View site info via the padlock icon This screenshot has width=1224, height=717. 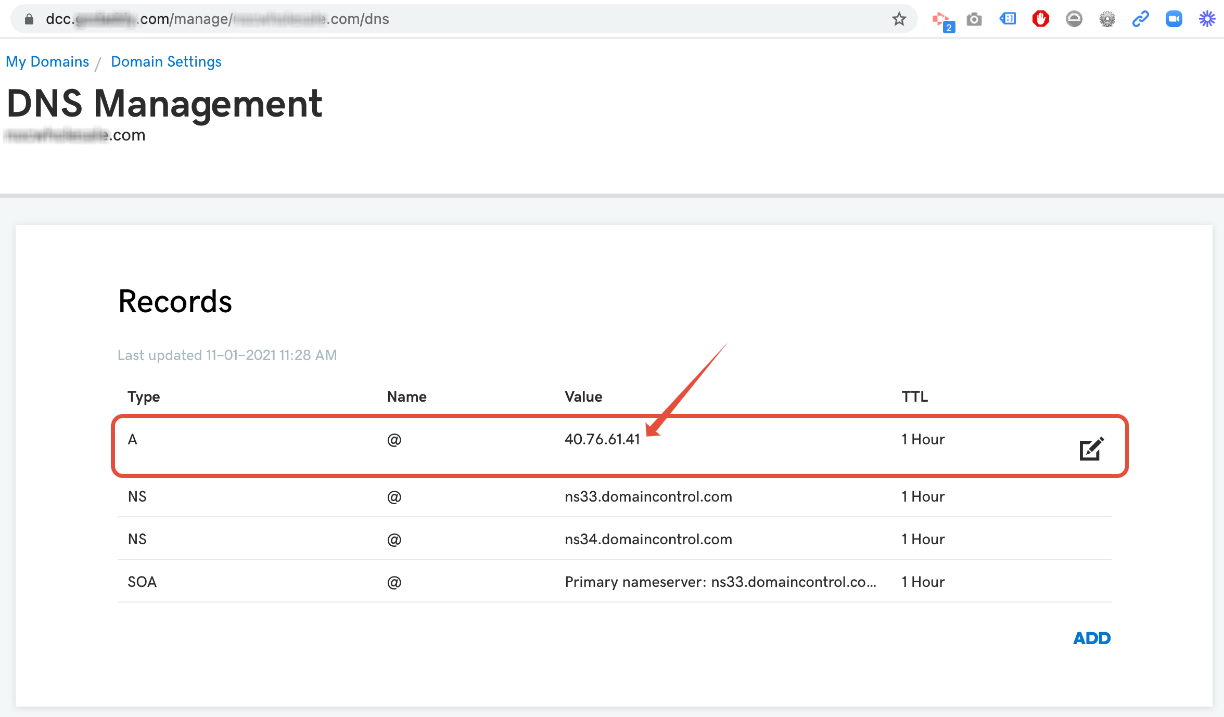click(29, 19)
